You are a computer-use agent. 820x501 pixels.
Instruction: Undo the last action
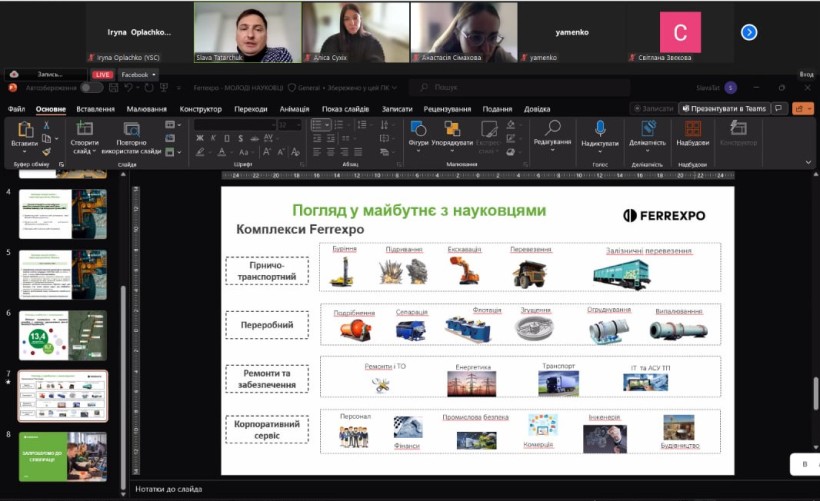tap(128, 88)
